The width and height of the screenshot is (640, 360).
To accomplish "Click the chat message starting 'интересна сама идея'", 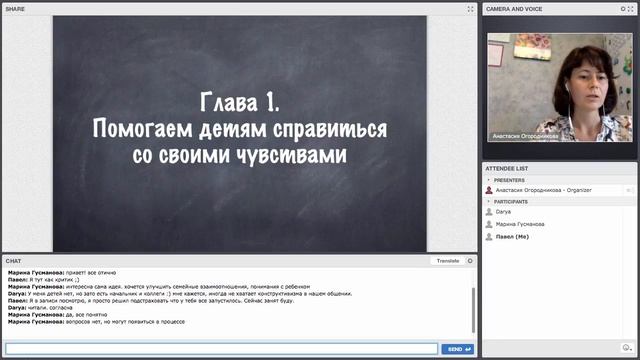I will (188, 287).
